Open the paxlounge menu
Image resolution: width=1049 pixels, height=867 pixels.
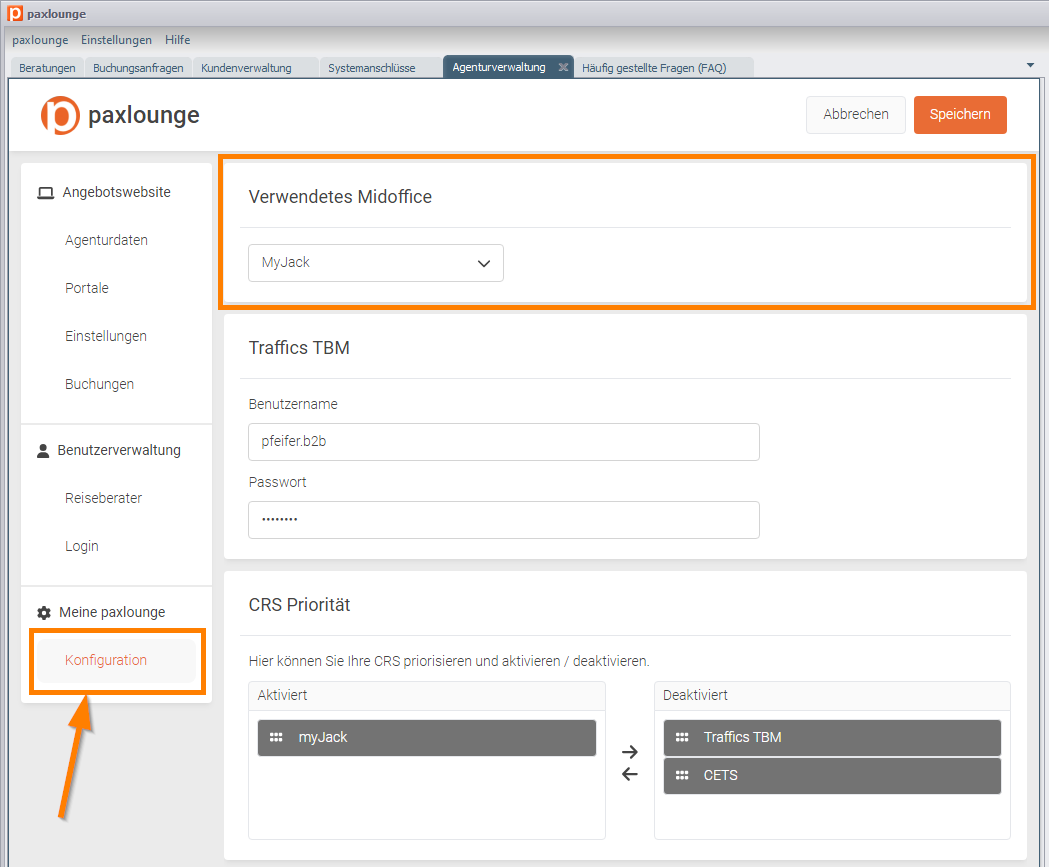[x=40, y=40]
